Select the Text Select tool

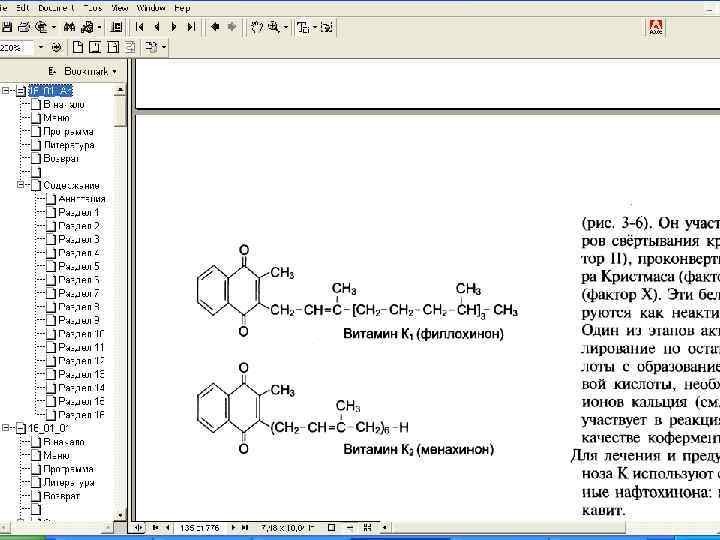click(303, 28)
